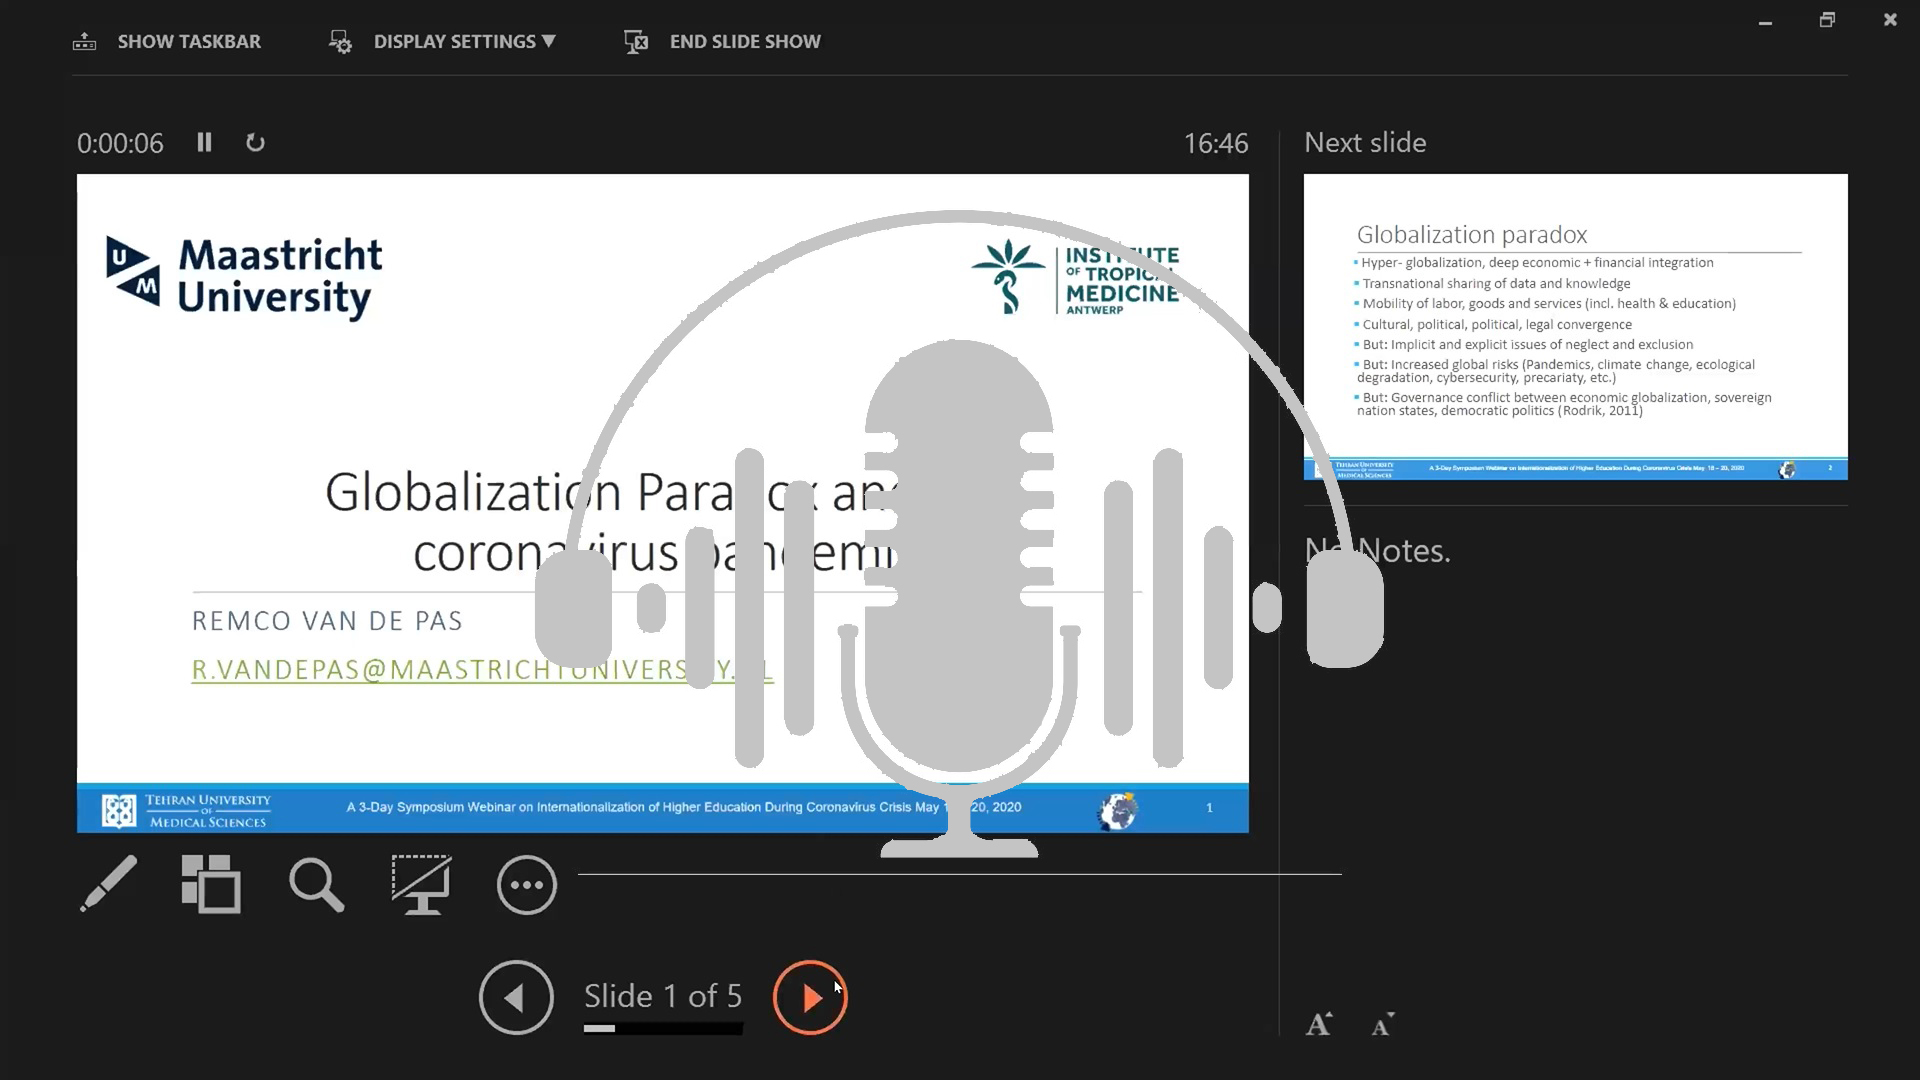Advance to the next slide

click(x=810, y=997)
